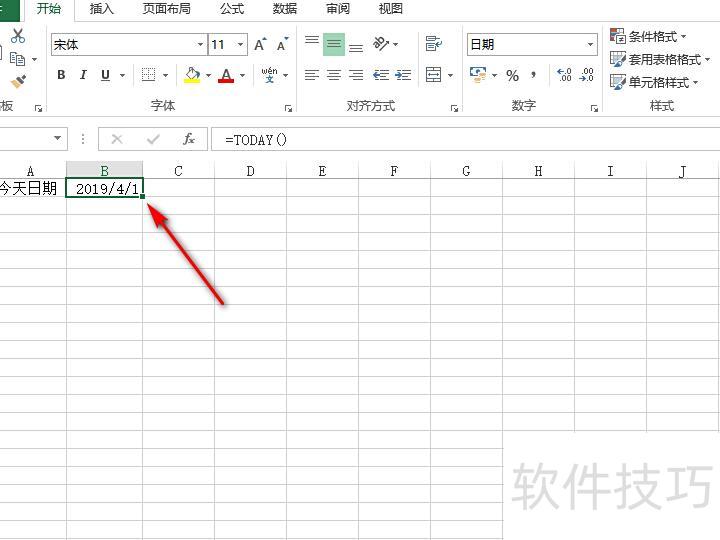
Task: Confirm formula entry with checkmark
Action: coord(153,139)
